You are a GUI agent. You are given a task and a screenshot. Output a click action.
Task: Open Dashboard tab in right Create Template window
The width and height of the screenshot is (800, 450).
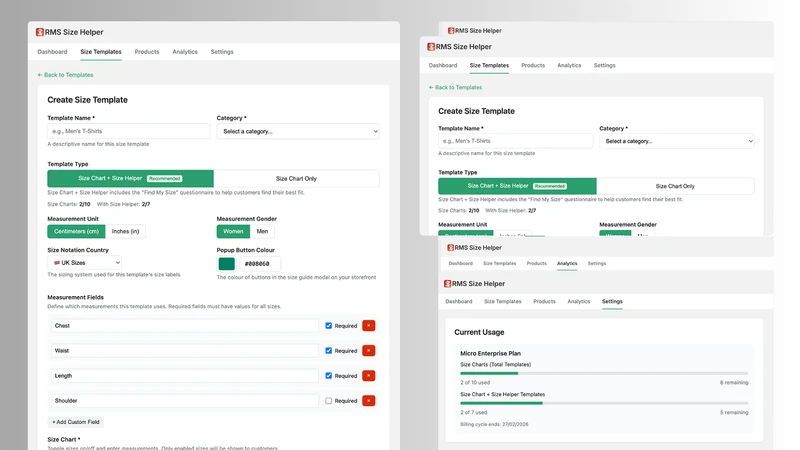tap(443, 65)
